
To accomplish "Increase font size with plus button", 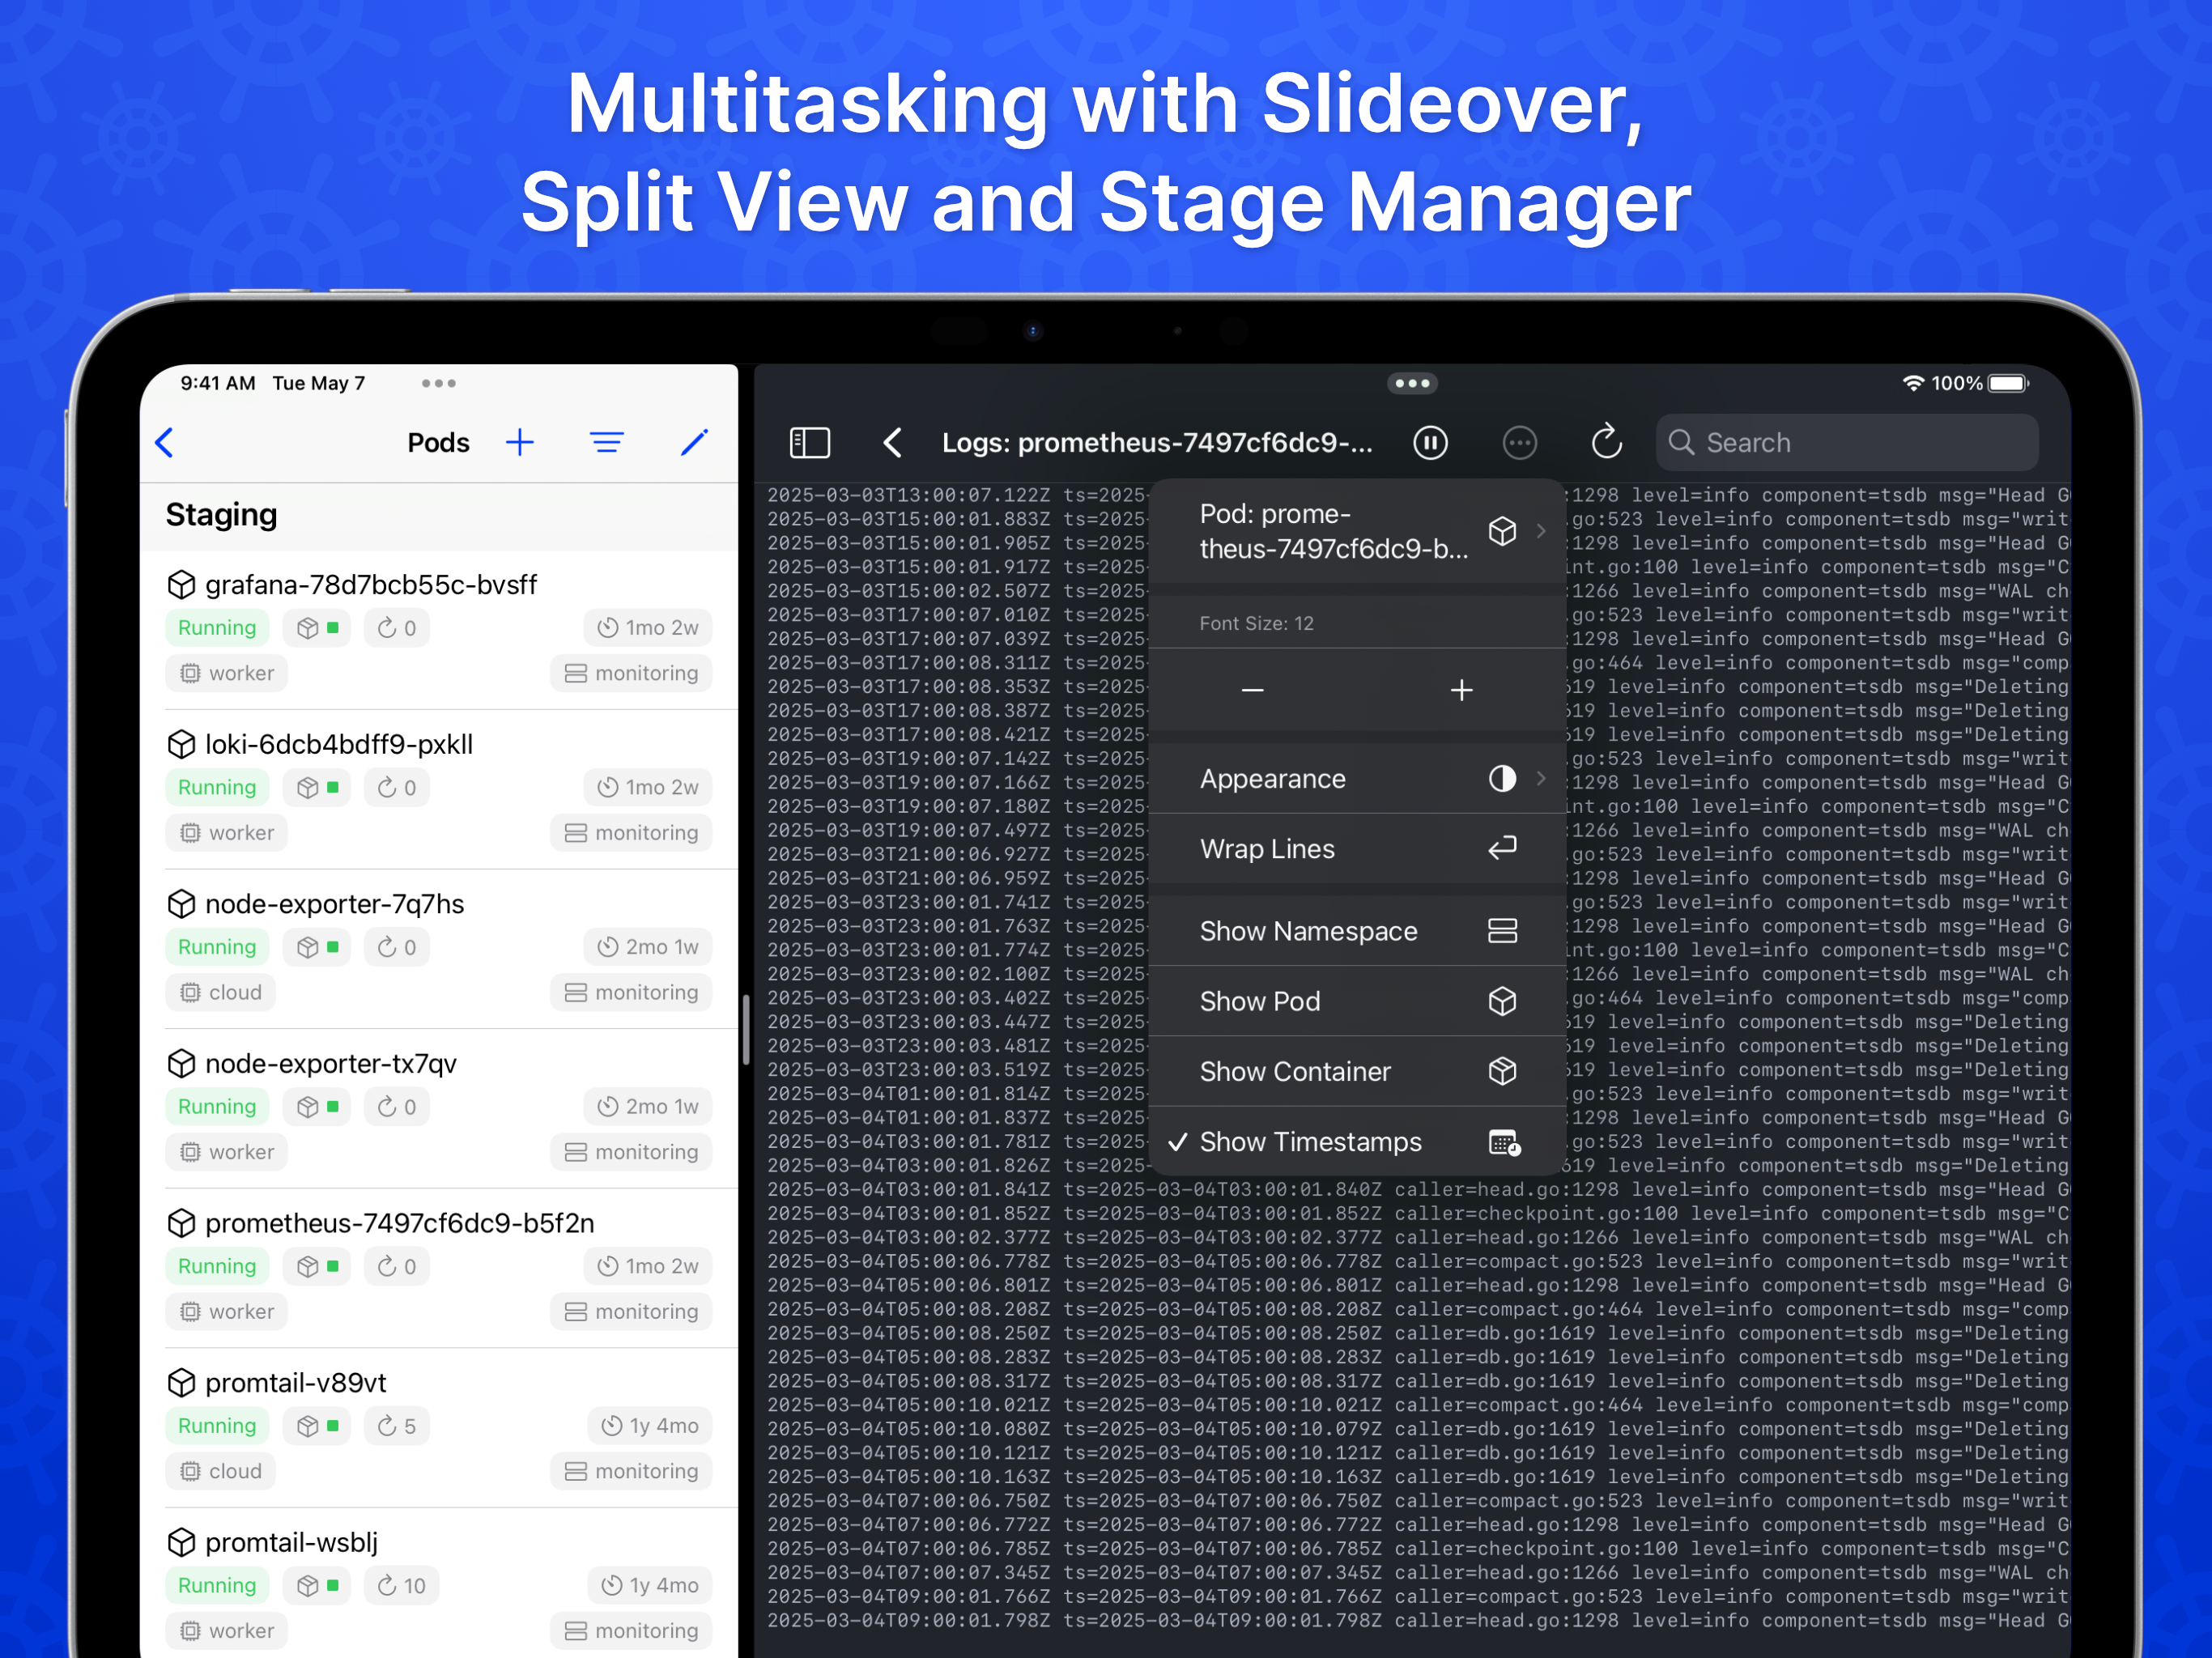I will (1461, 690).
